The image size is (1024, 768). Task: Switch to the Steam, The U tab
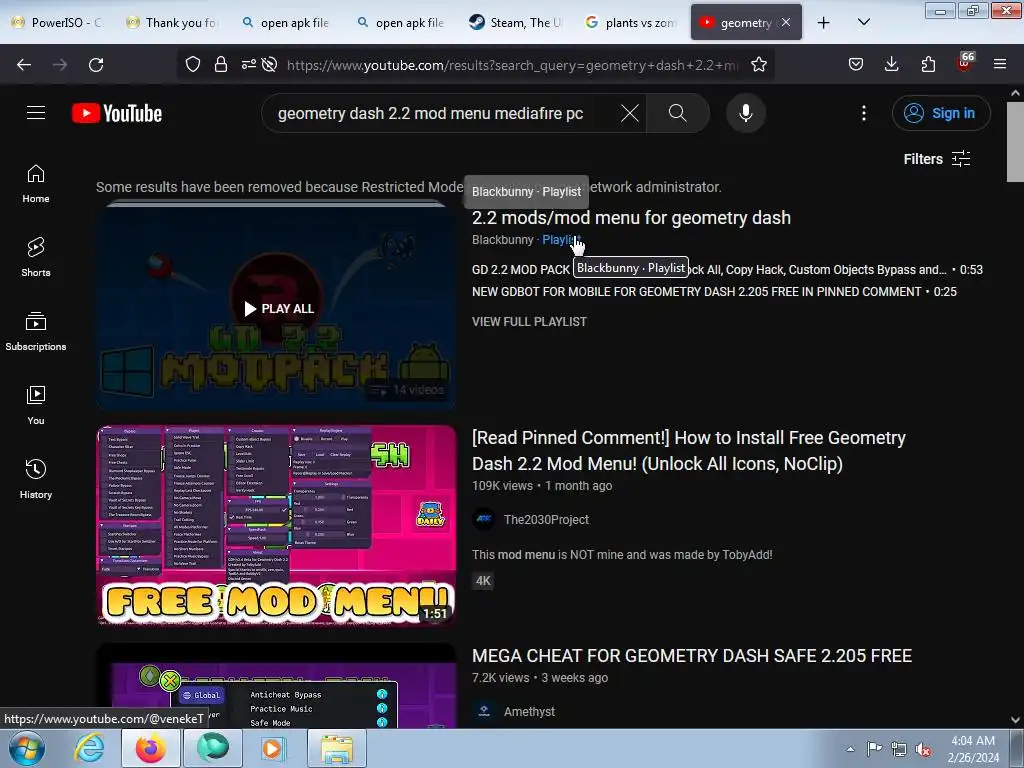[518, 23]
